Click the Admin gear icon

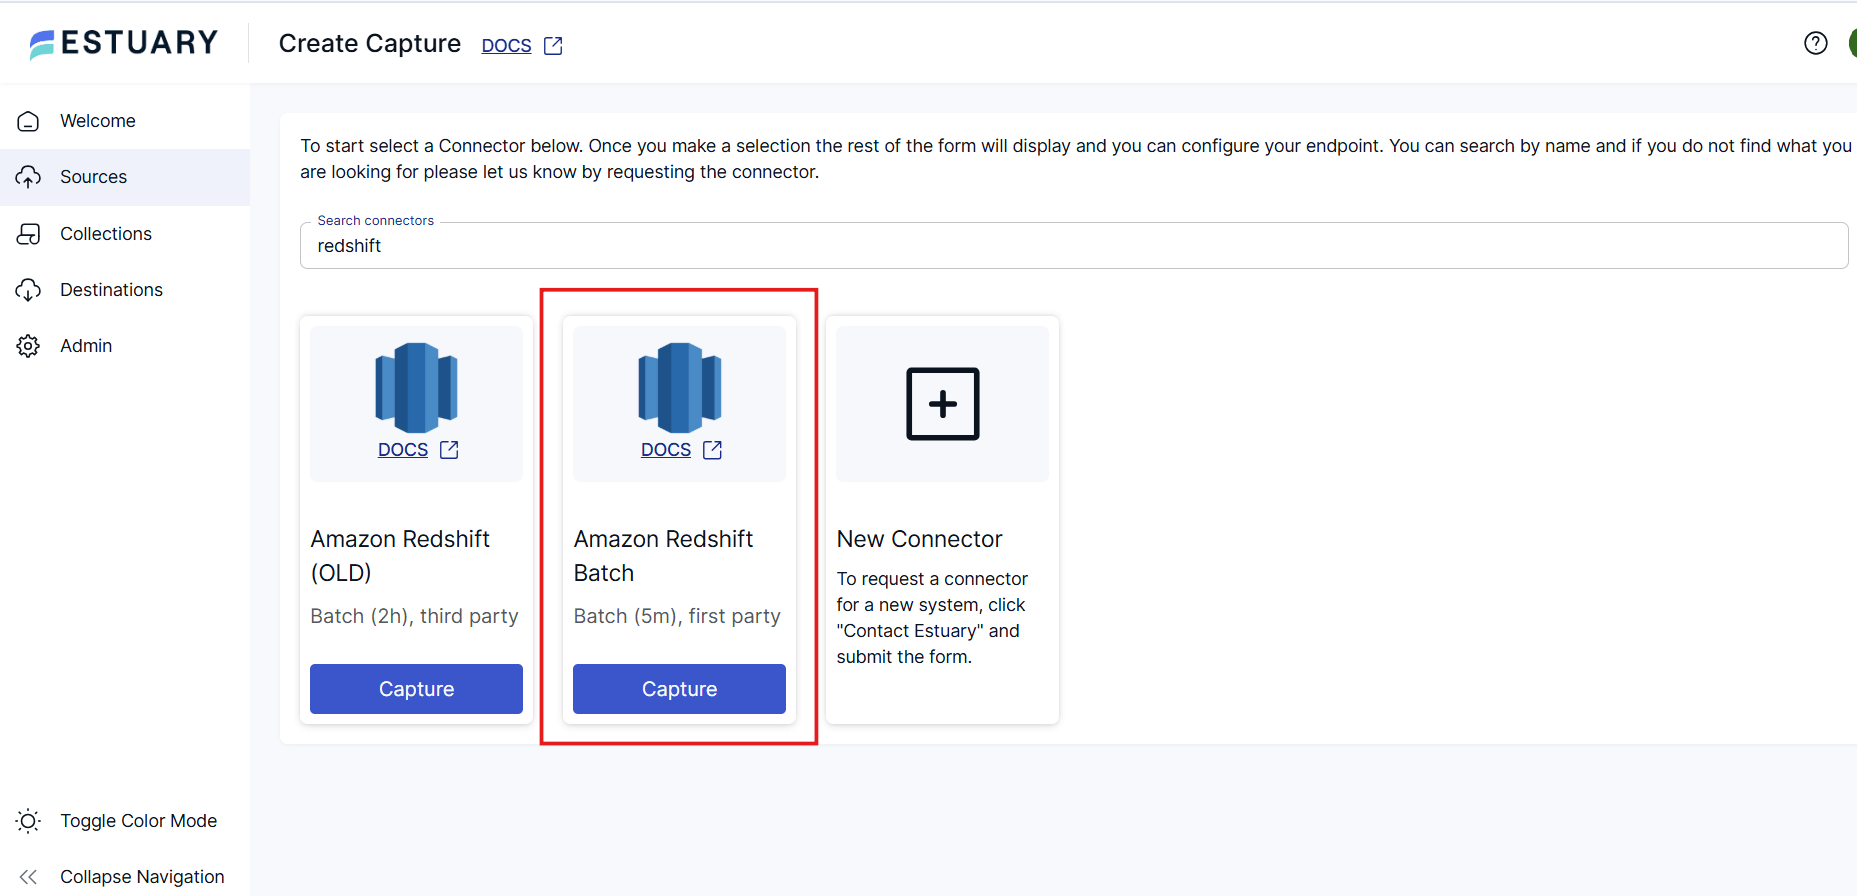click(x=28, y=346)
